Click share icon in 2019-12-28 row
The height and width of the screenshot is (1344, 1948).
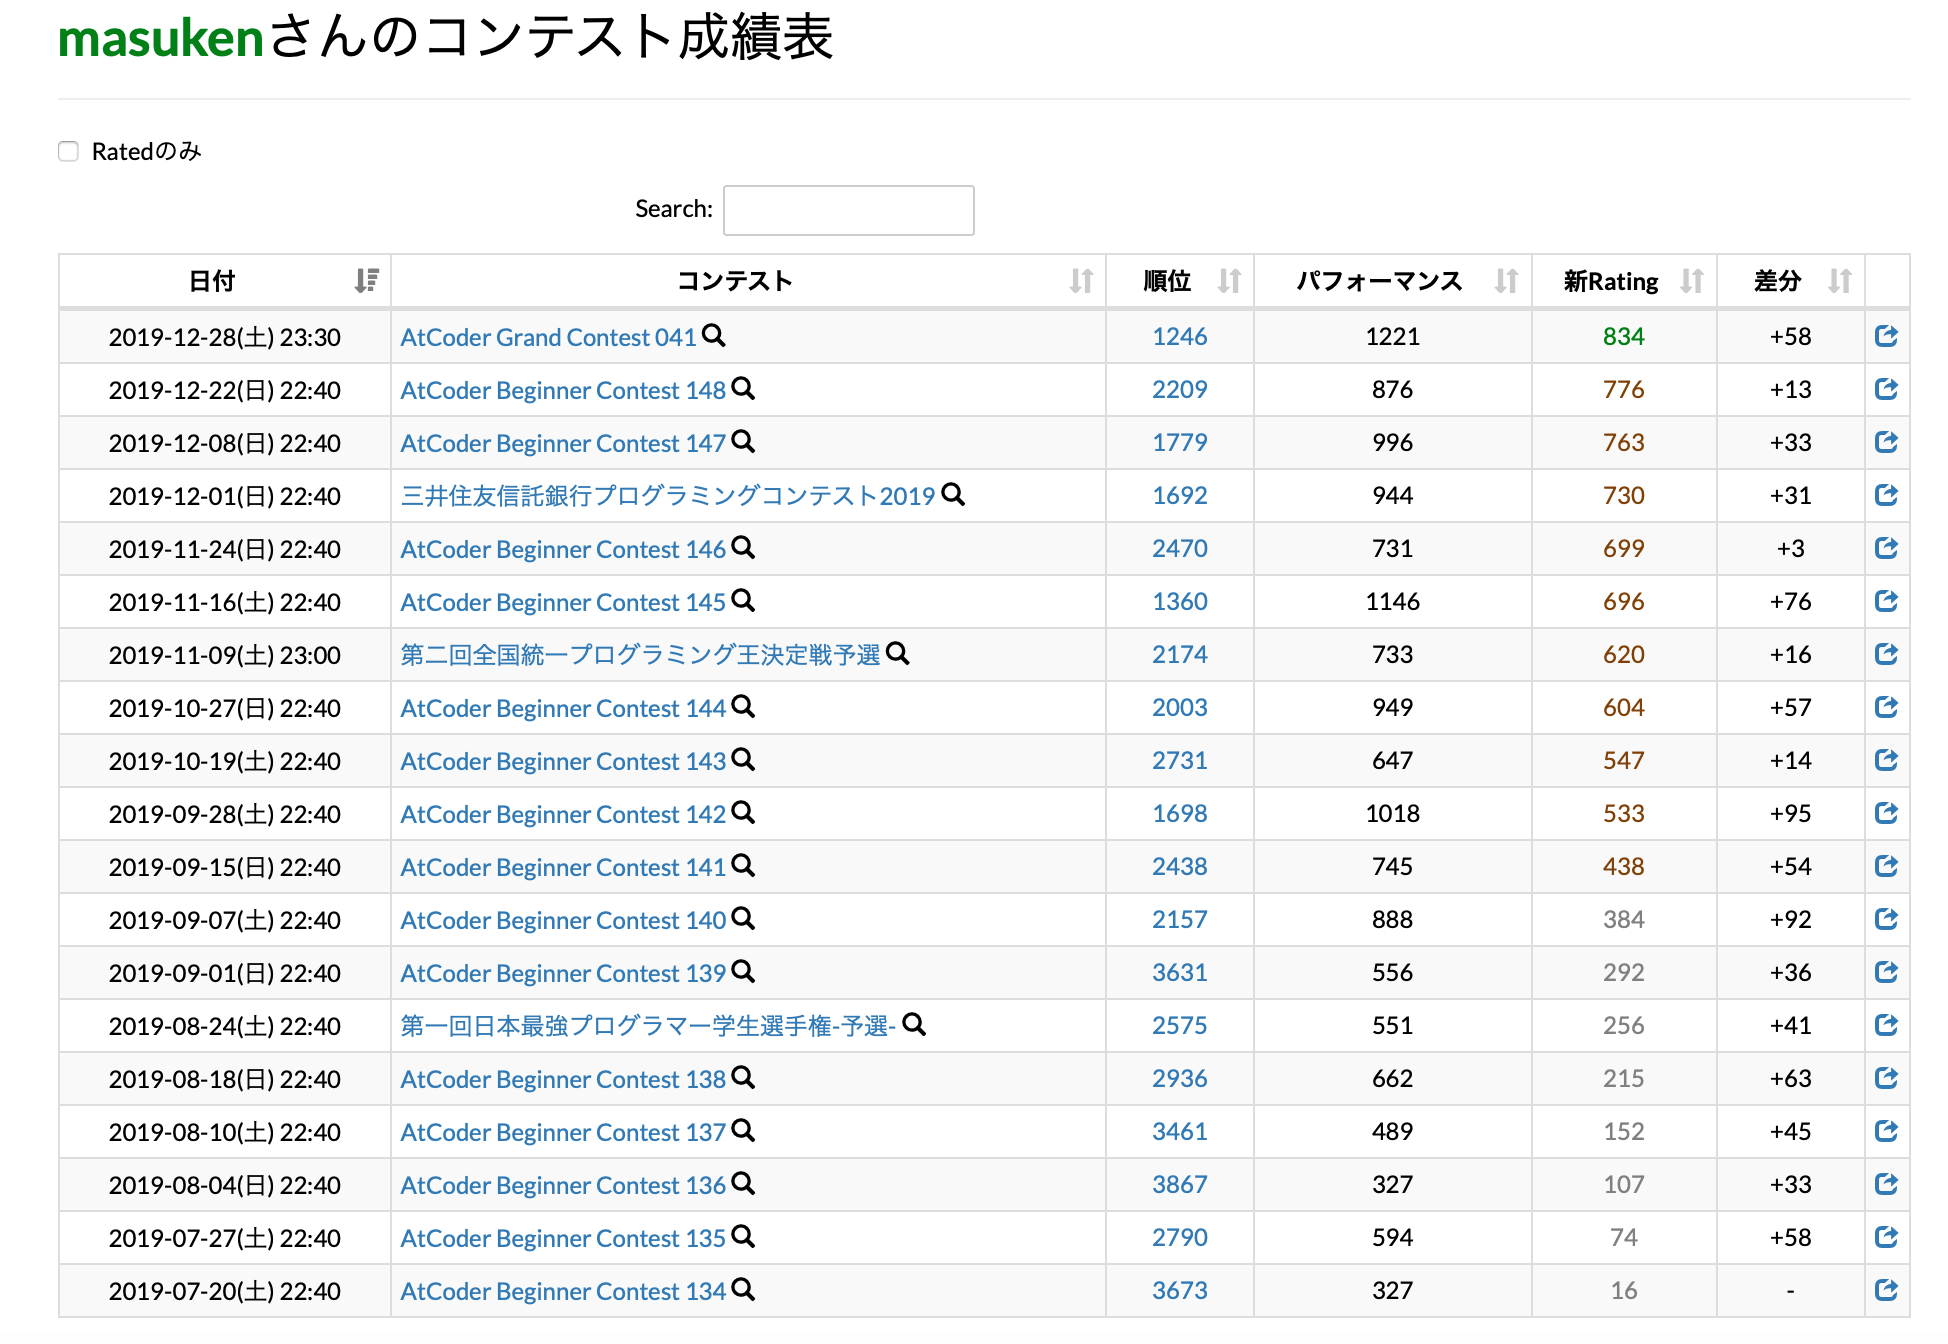pos(1887,336)
